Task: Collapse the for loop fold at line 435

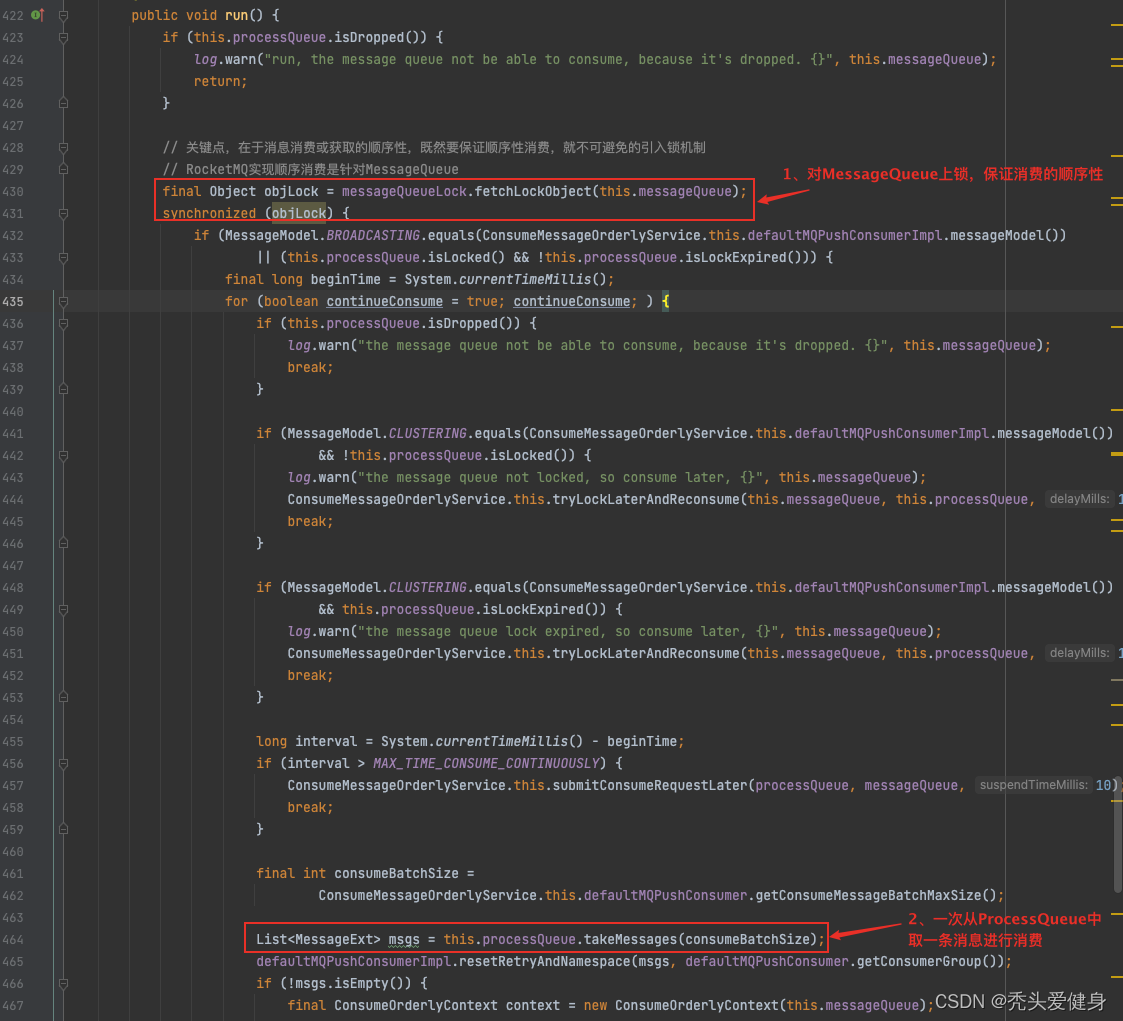Action: coord(64,302)
